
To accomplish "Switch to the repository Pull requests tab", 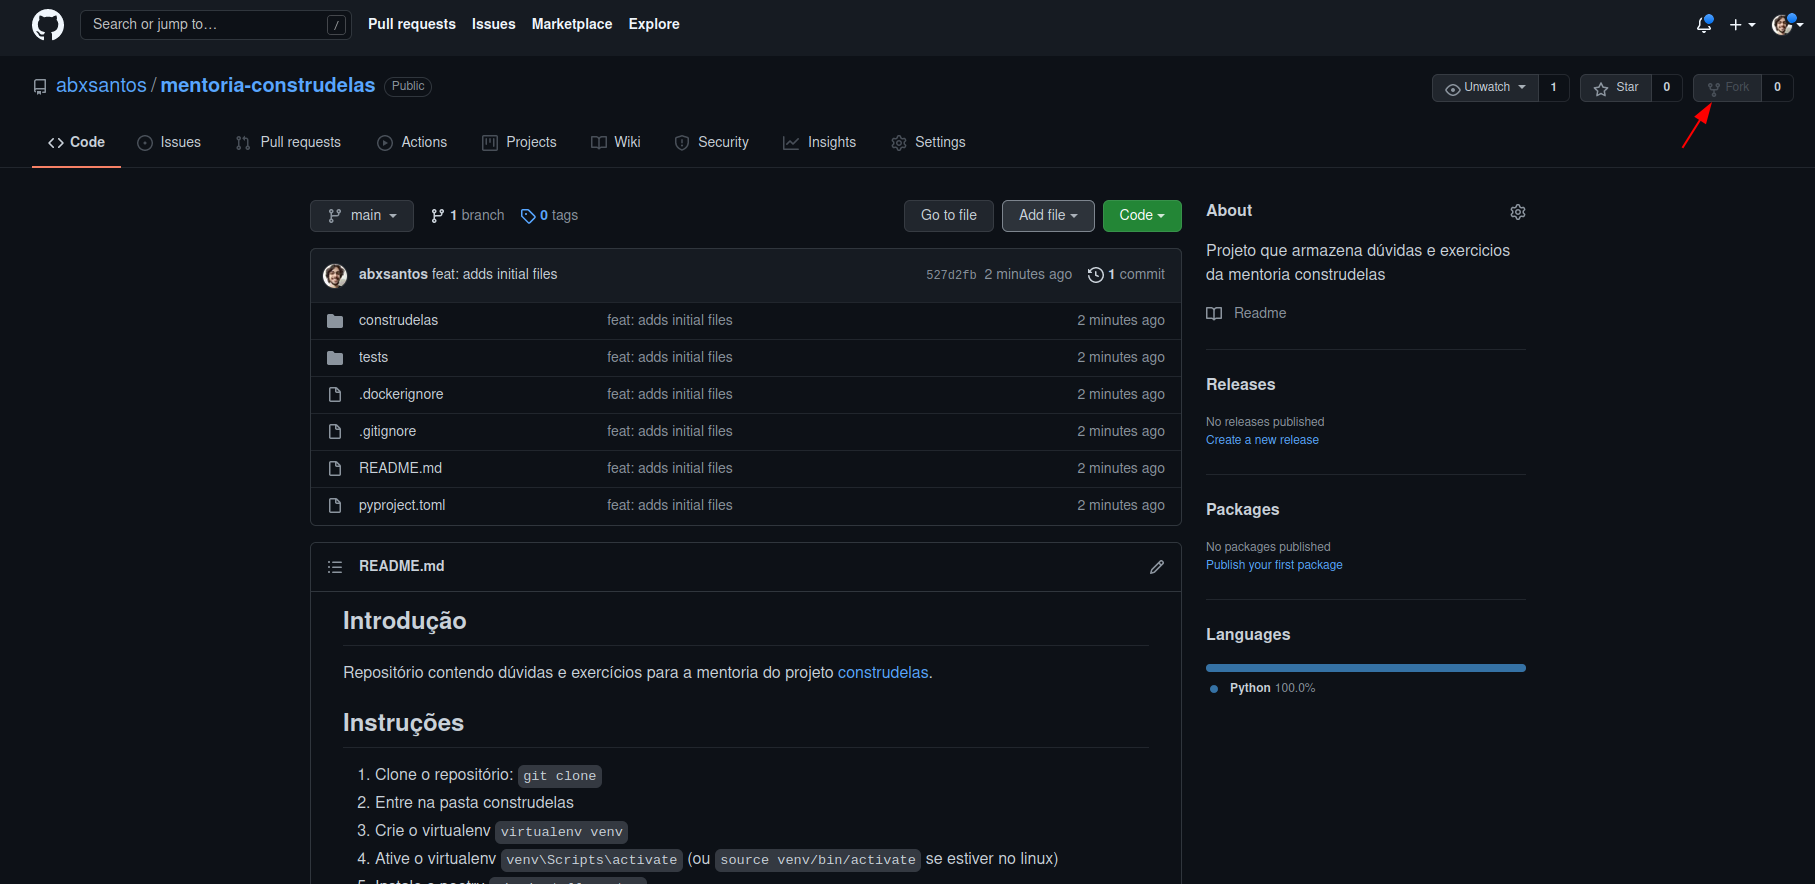I will (x=288, y=142).
